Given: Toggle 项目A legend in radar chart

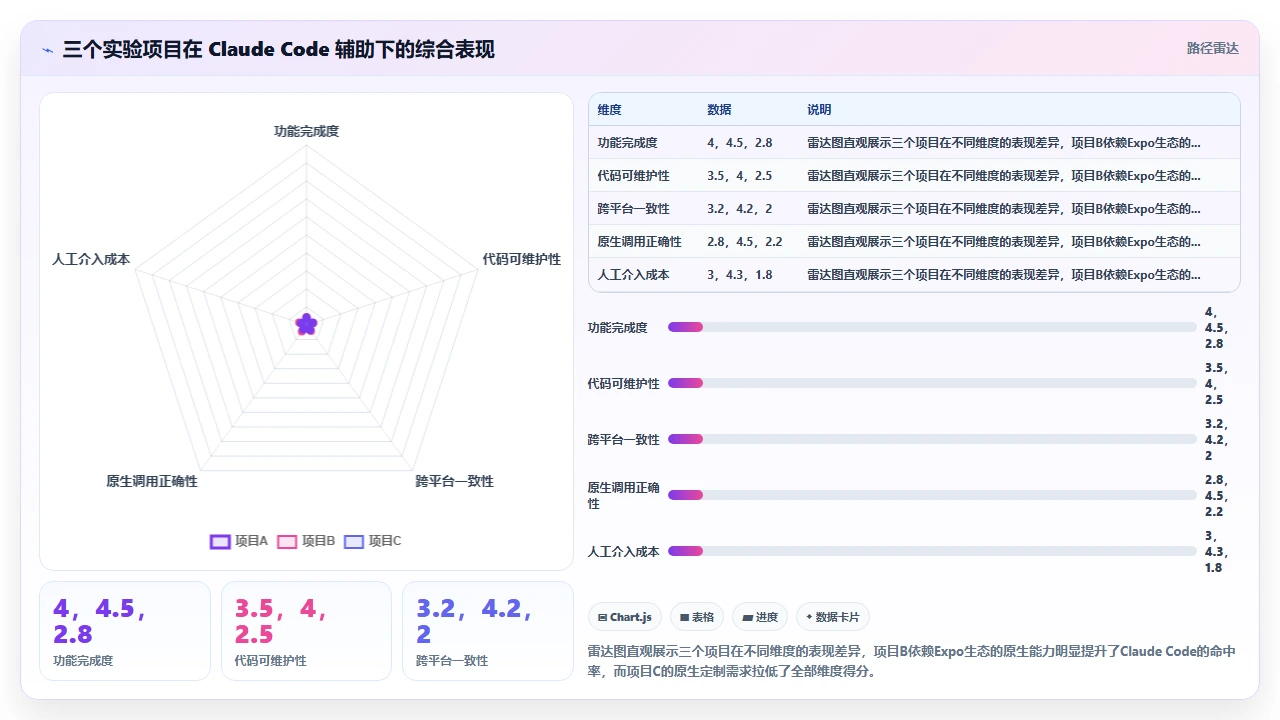Looking at the screenshot, I should [239, 541].
